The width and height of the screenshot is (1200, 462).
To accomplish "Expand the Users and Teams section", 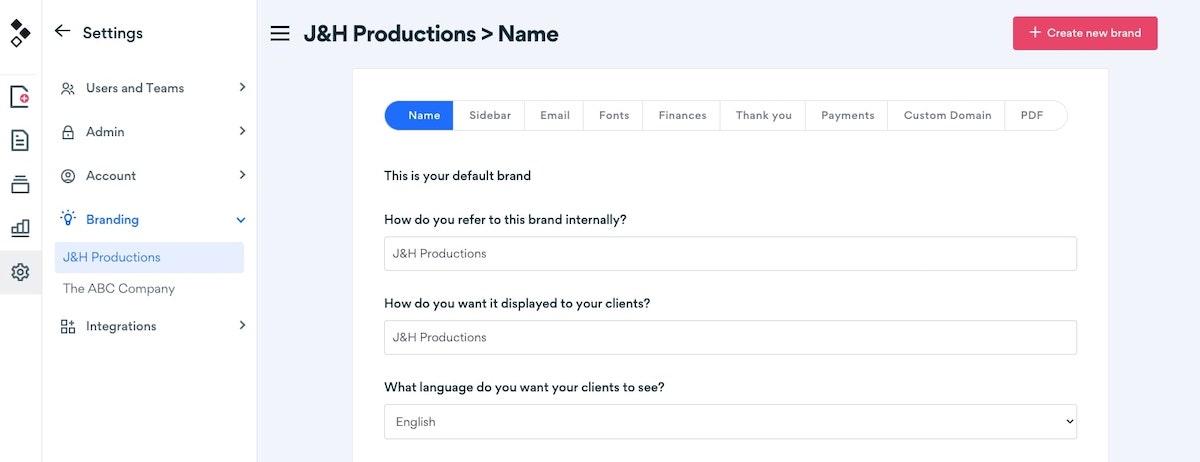I will [x=150, y=88].
